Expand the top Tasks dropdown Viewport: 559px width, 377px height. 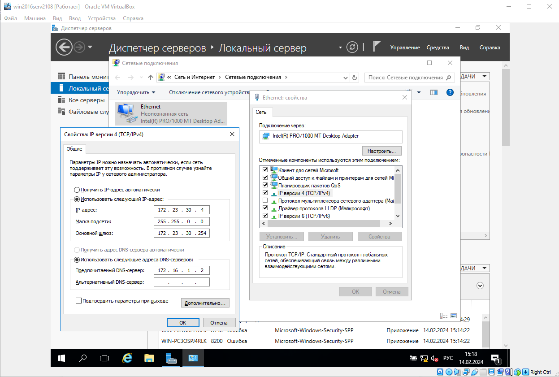tap(484, 76)
